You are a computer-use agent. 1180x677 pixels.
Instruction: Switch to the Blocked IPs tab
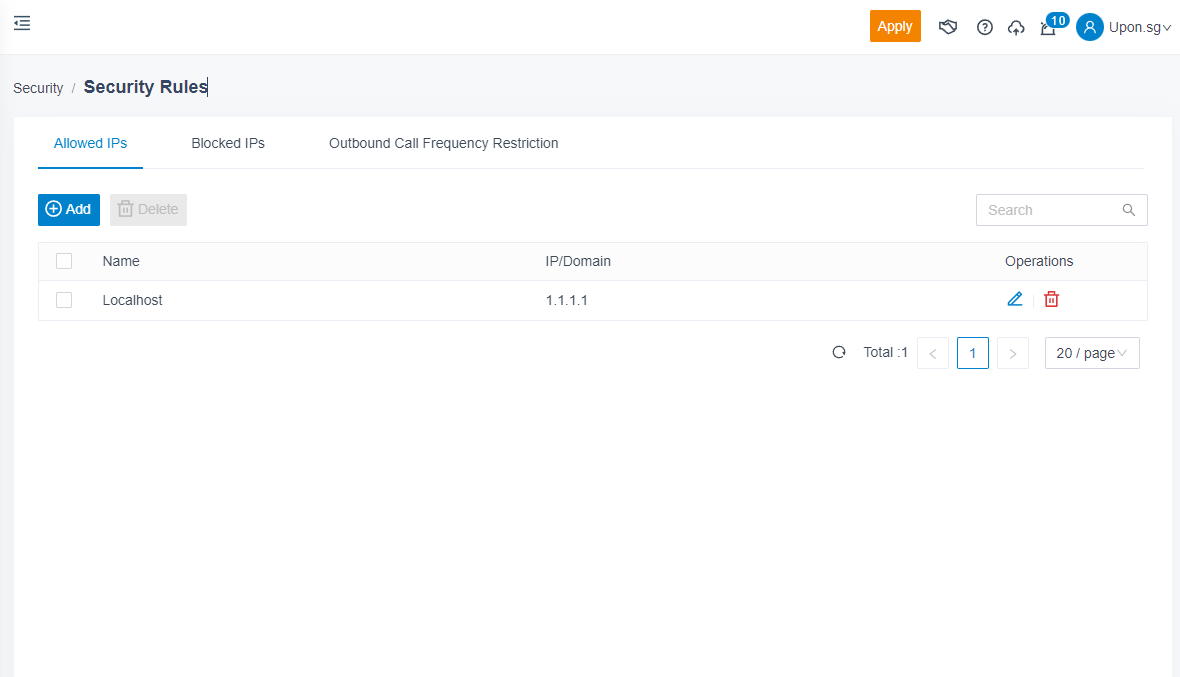coord(228,143)
